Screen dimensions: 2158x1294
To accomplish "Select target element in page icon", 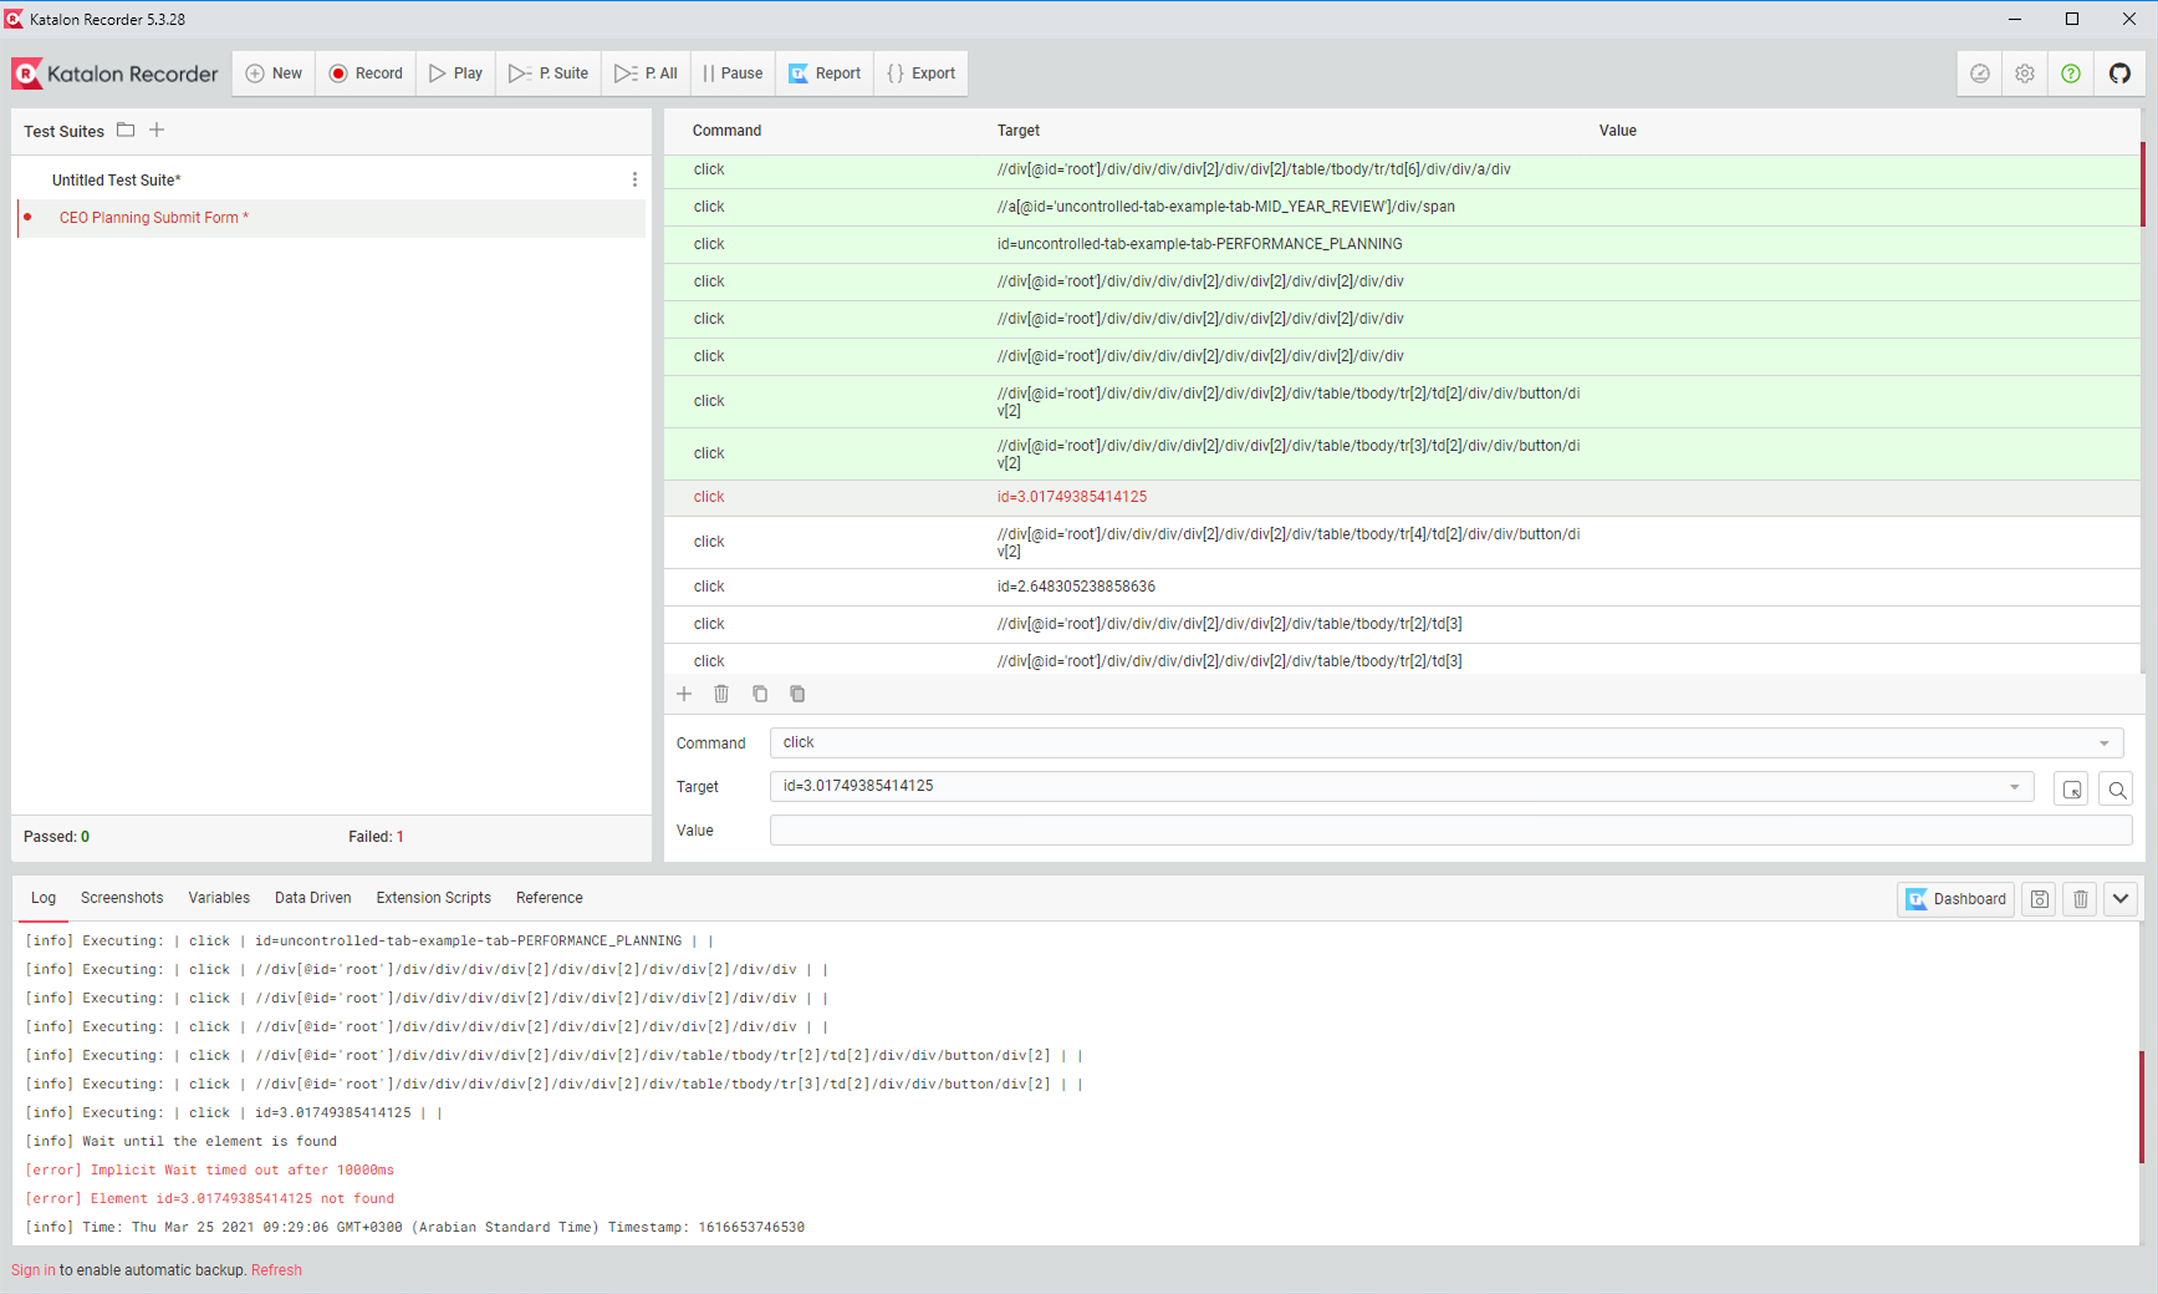I will (x=2072, y=789).
